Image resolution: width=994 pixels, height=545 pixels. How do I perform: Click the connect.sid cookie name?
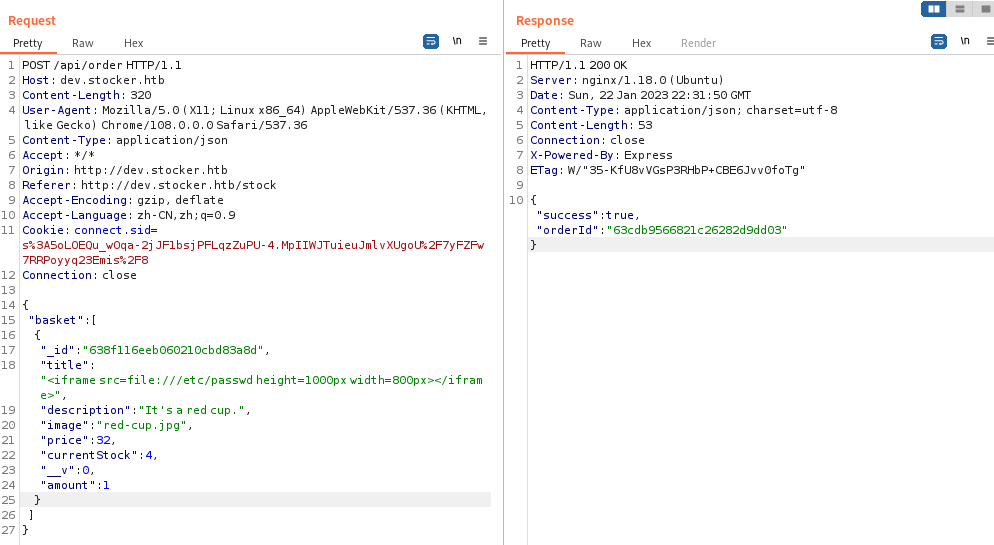113,230
